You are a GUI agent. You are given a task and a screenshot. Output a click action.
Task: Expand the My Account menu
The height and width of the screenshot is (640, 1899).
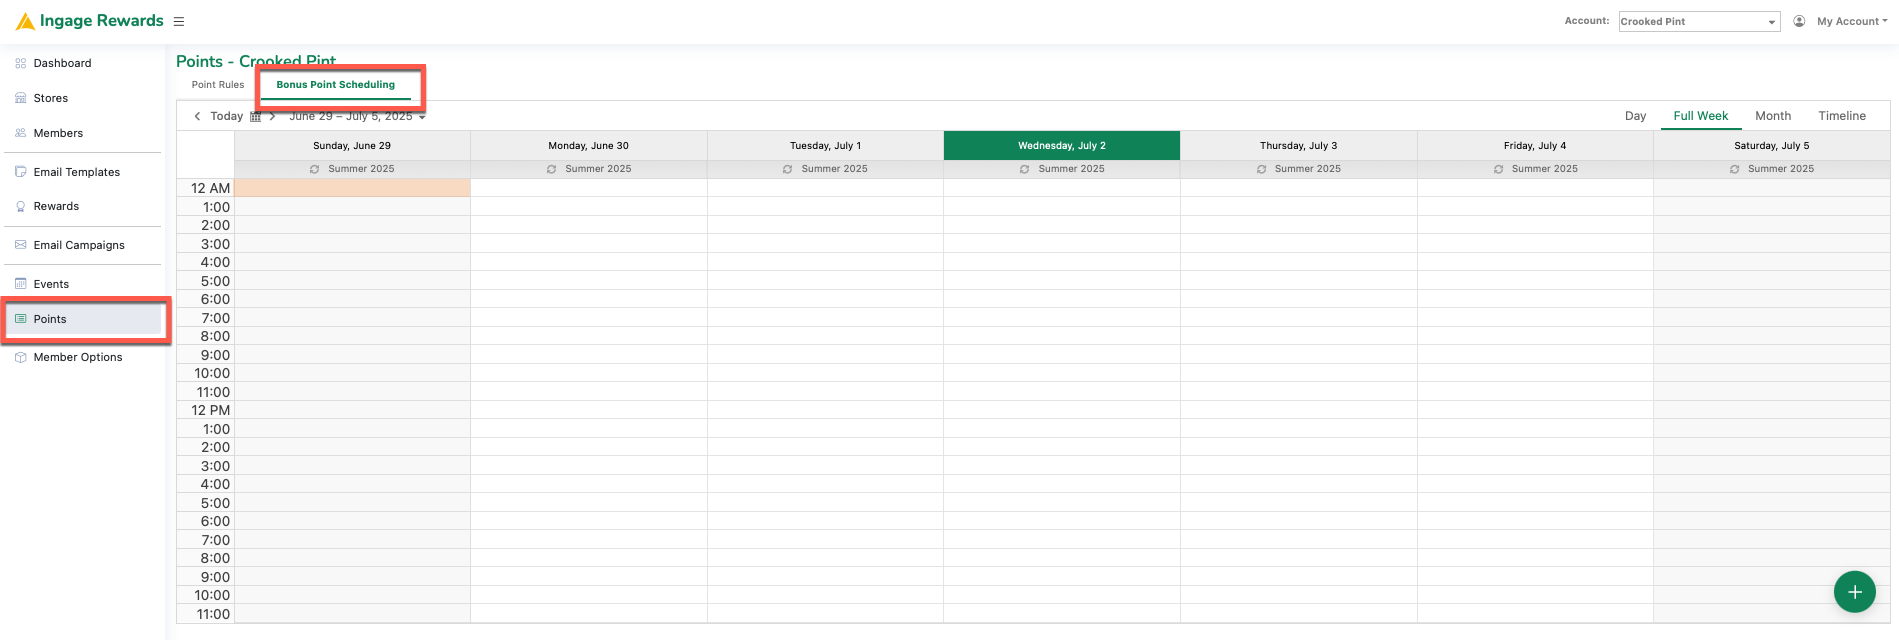pos(1851,21)
